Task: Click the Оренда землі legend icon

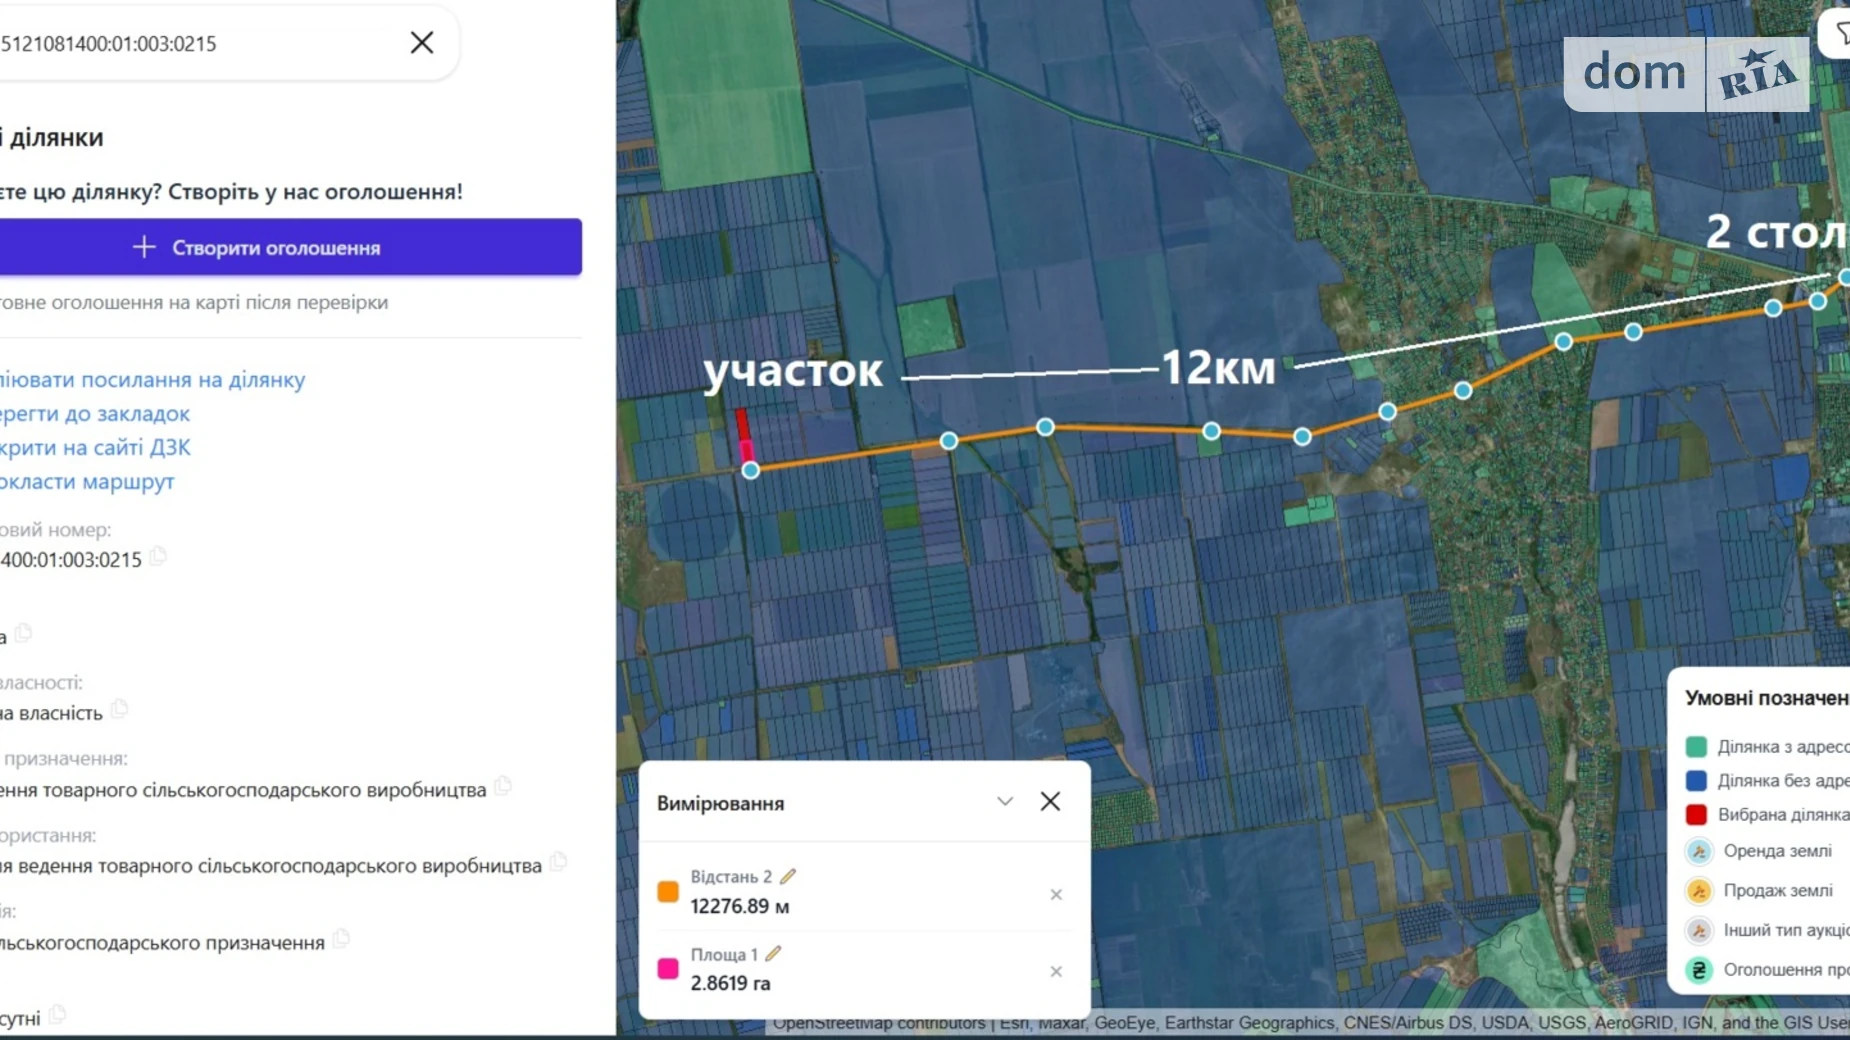Action: (x=1698, y=852)
